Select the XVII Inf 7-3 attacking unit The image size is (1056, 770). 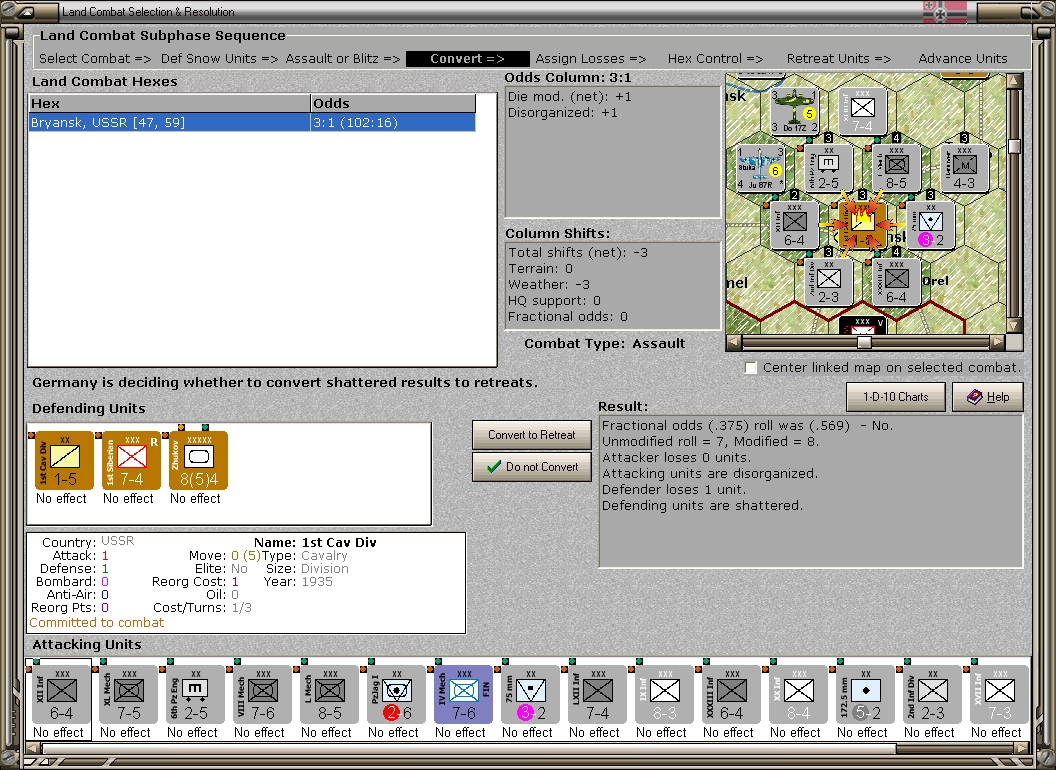[999, 695]
